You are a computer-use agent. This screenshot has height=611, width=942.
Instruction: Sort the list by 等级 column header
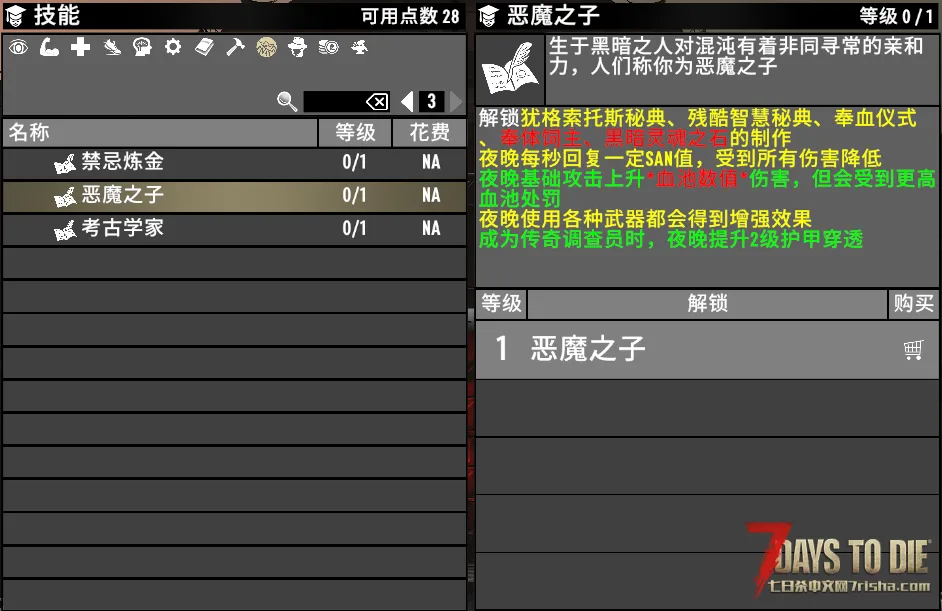[x=355, y=133]
